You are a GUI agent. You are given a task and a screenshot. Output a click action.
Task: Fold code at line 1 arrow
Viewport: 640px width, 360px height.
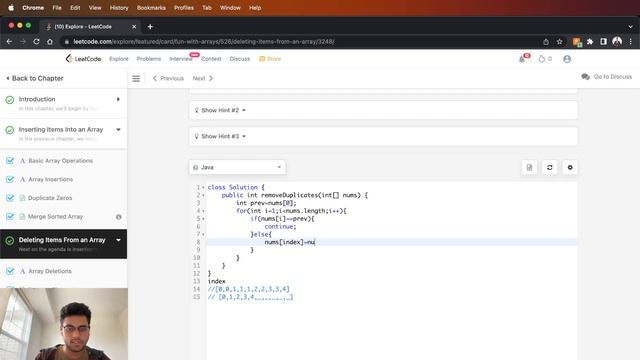pyautogui.click(x=203, y=187)
